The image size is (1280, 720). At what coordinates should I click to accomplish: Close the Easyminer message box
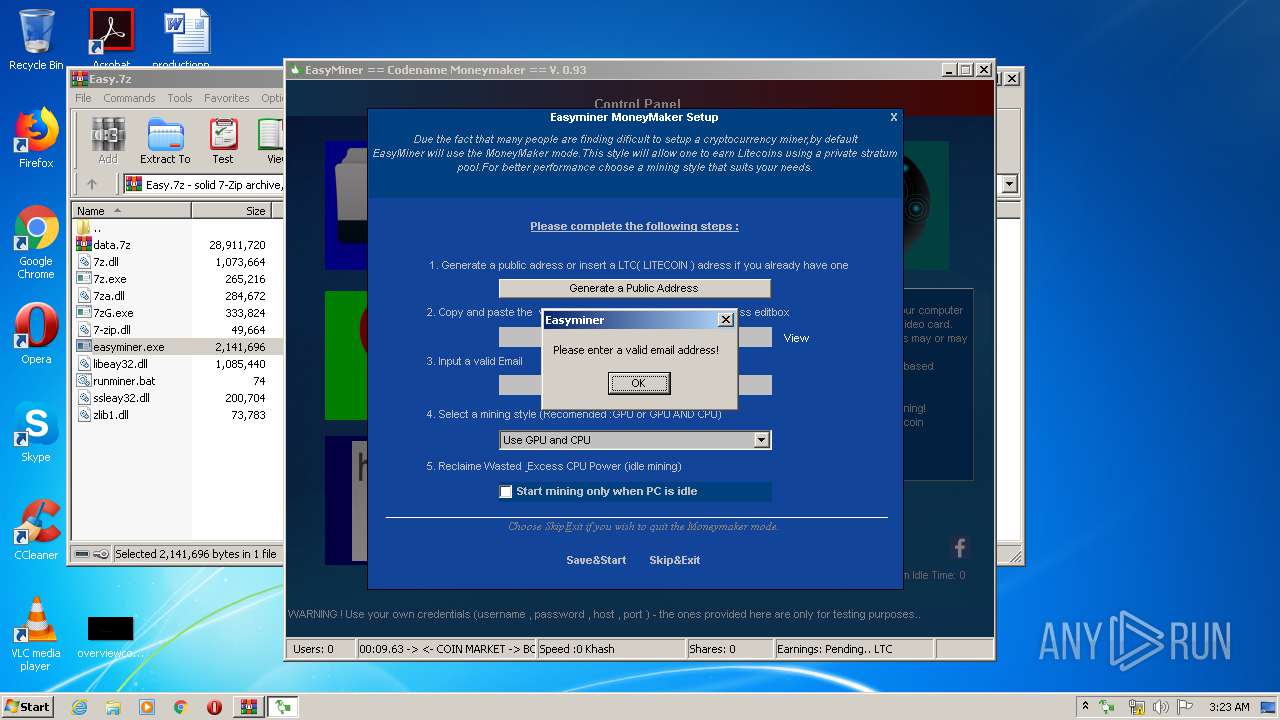[726, 320]
